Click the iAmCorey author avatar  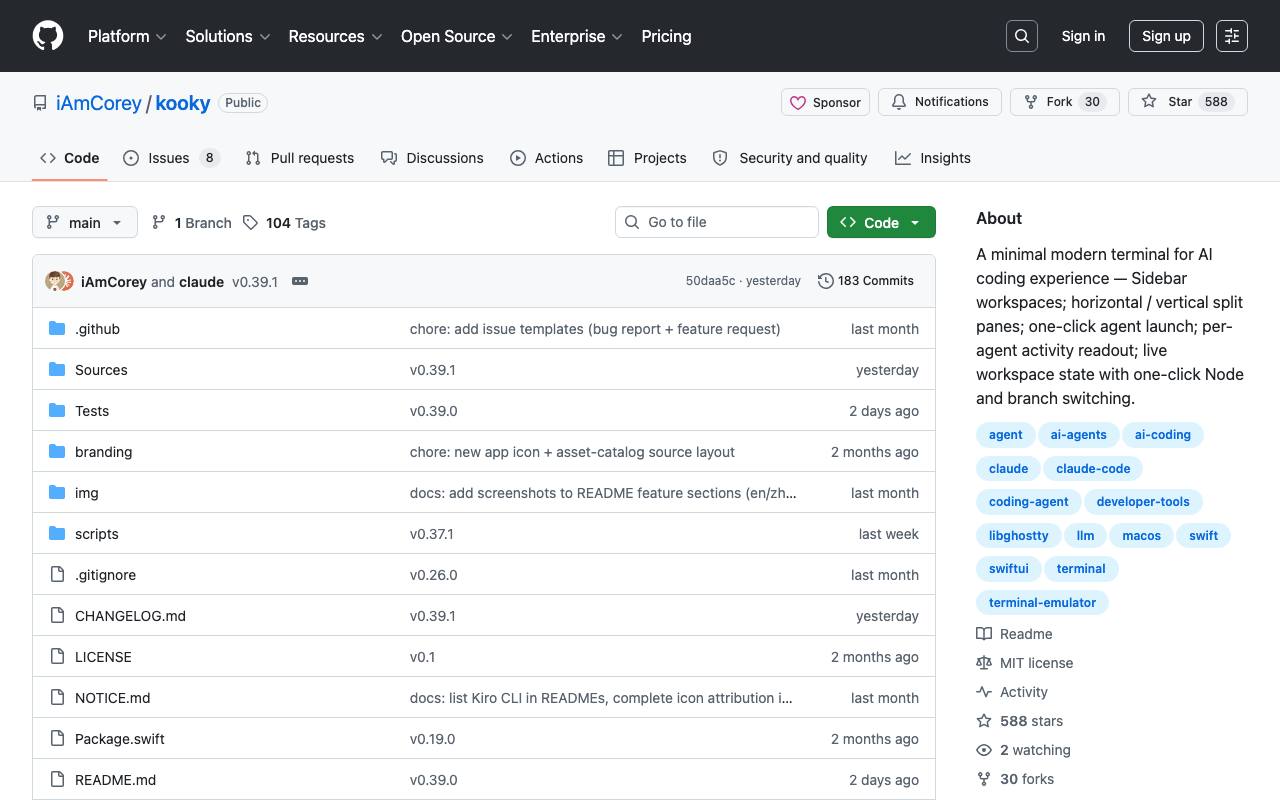click(54, 281)
